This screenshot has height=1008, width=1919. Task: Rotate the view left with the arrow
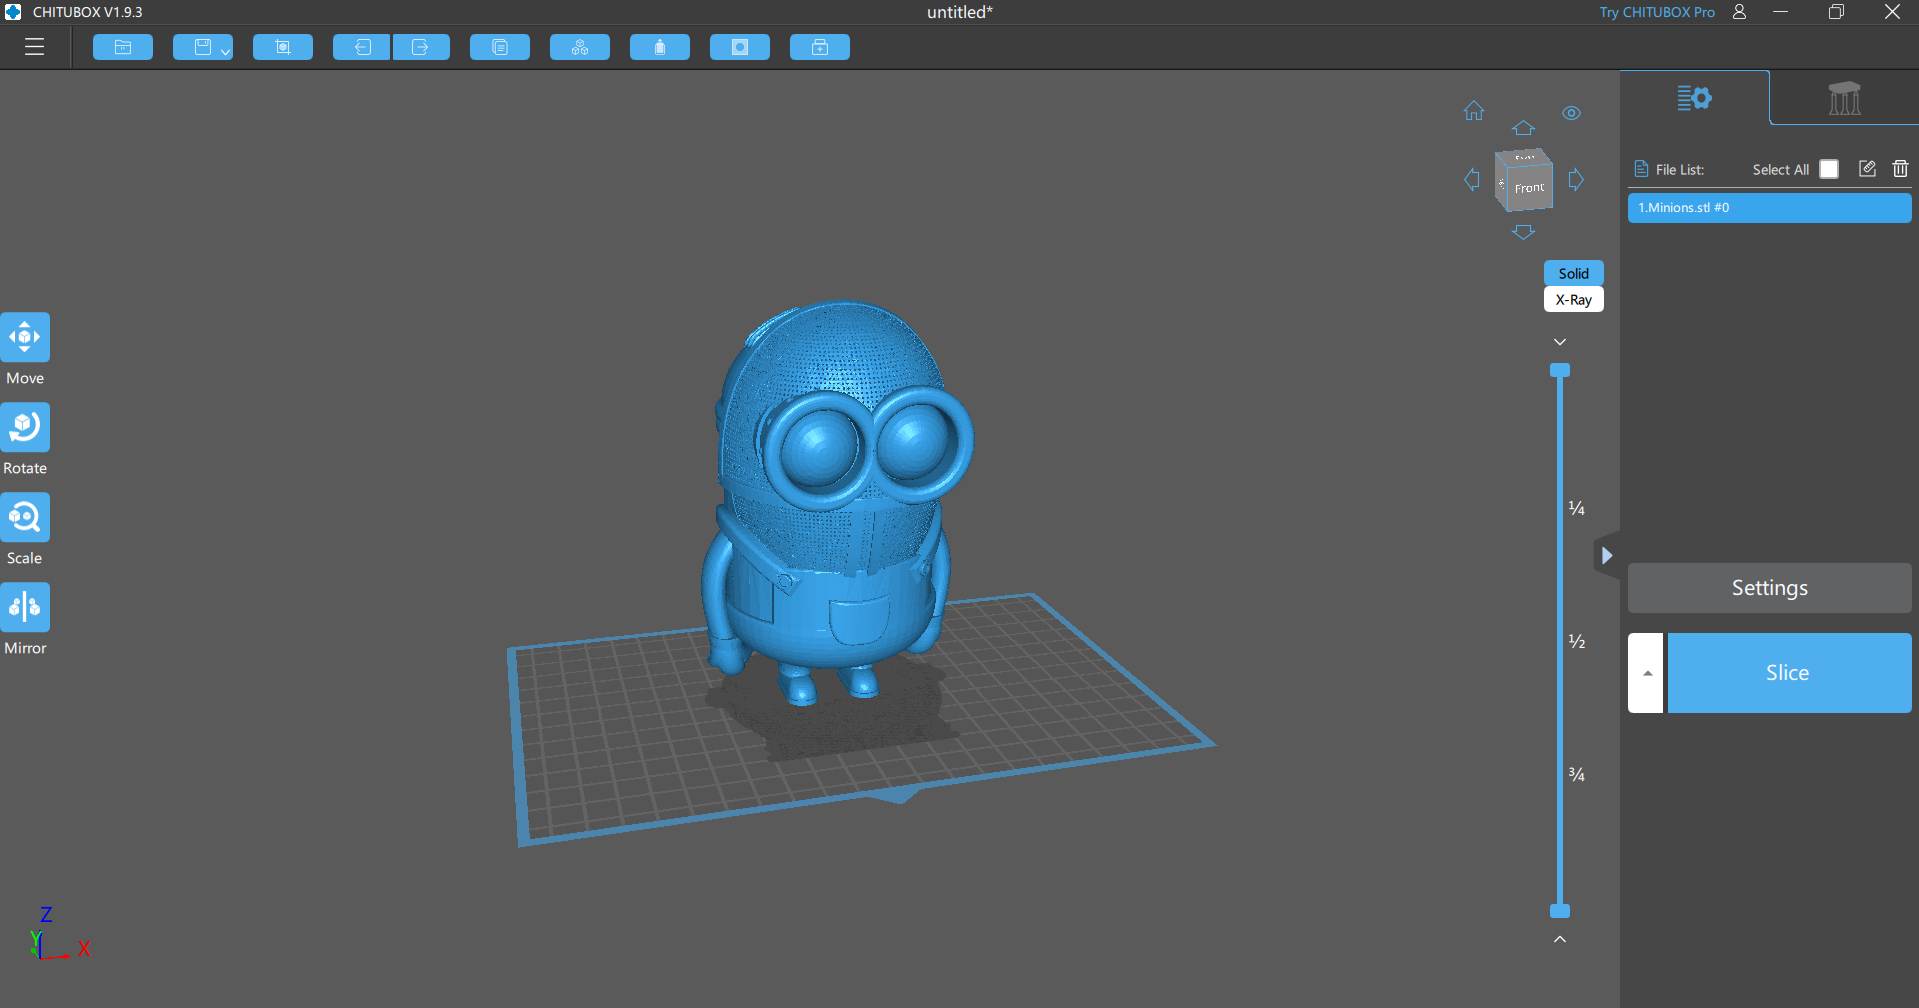1472,180
